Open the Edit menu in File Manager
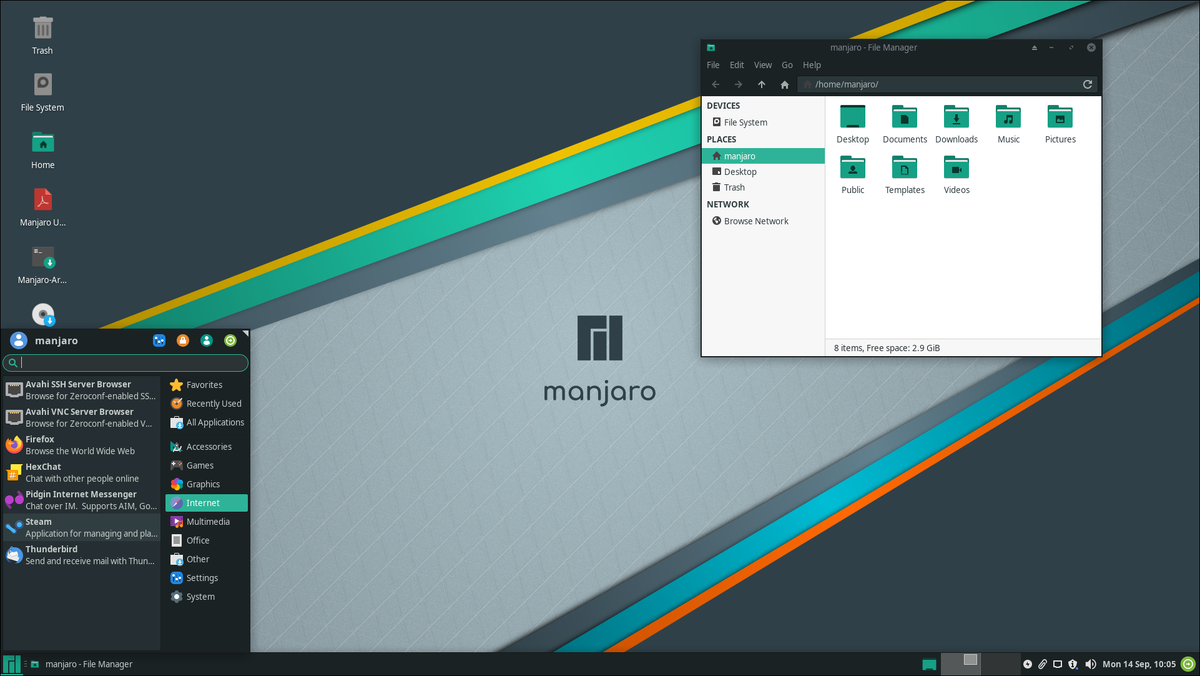Screen dimensions: 1200x676 [x=736, y=64]
